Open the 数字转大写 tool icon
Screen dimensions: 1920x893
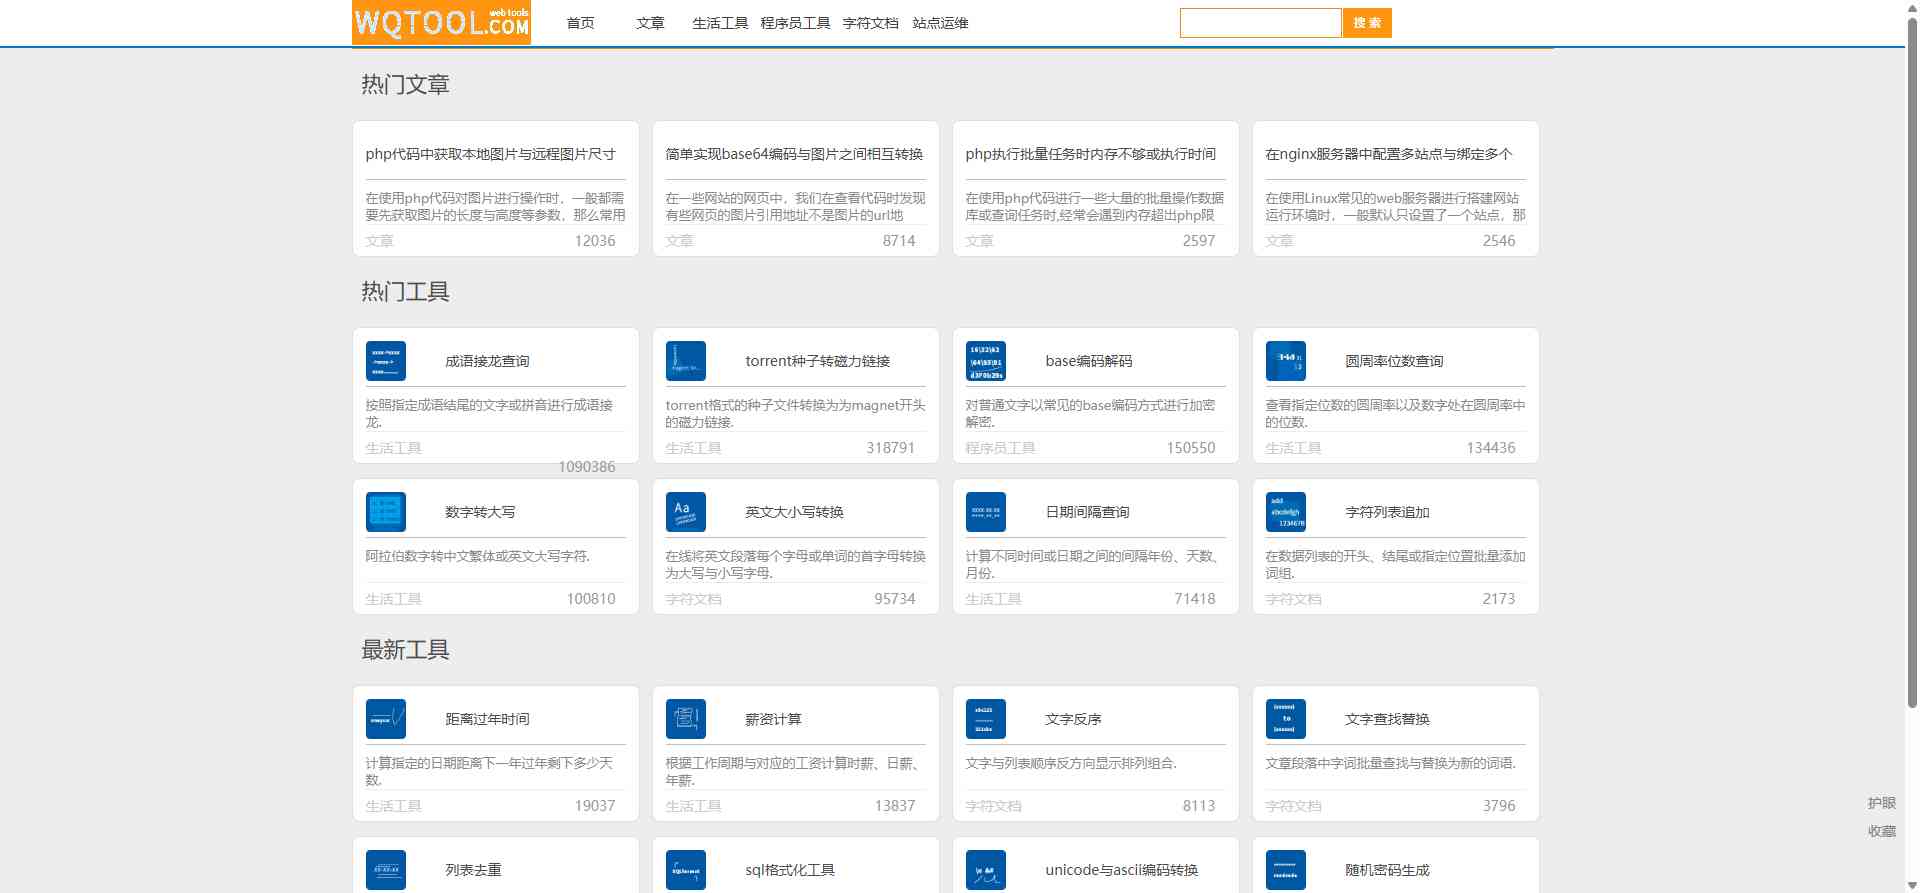(x=385, y=512)
